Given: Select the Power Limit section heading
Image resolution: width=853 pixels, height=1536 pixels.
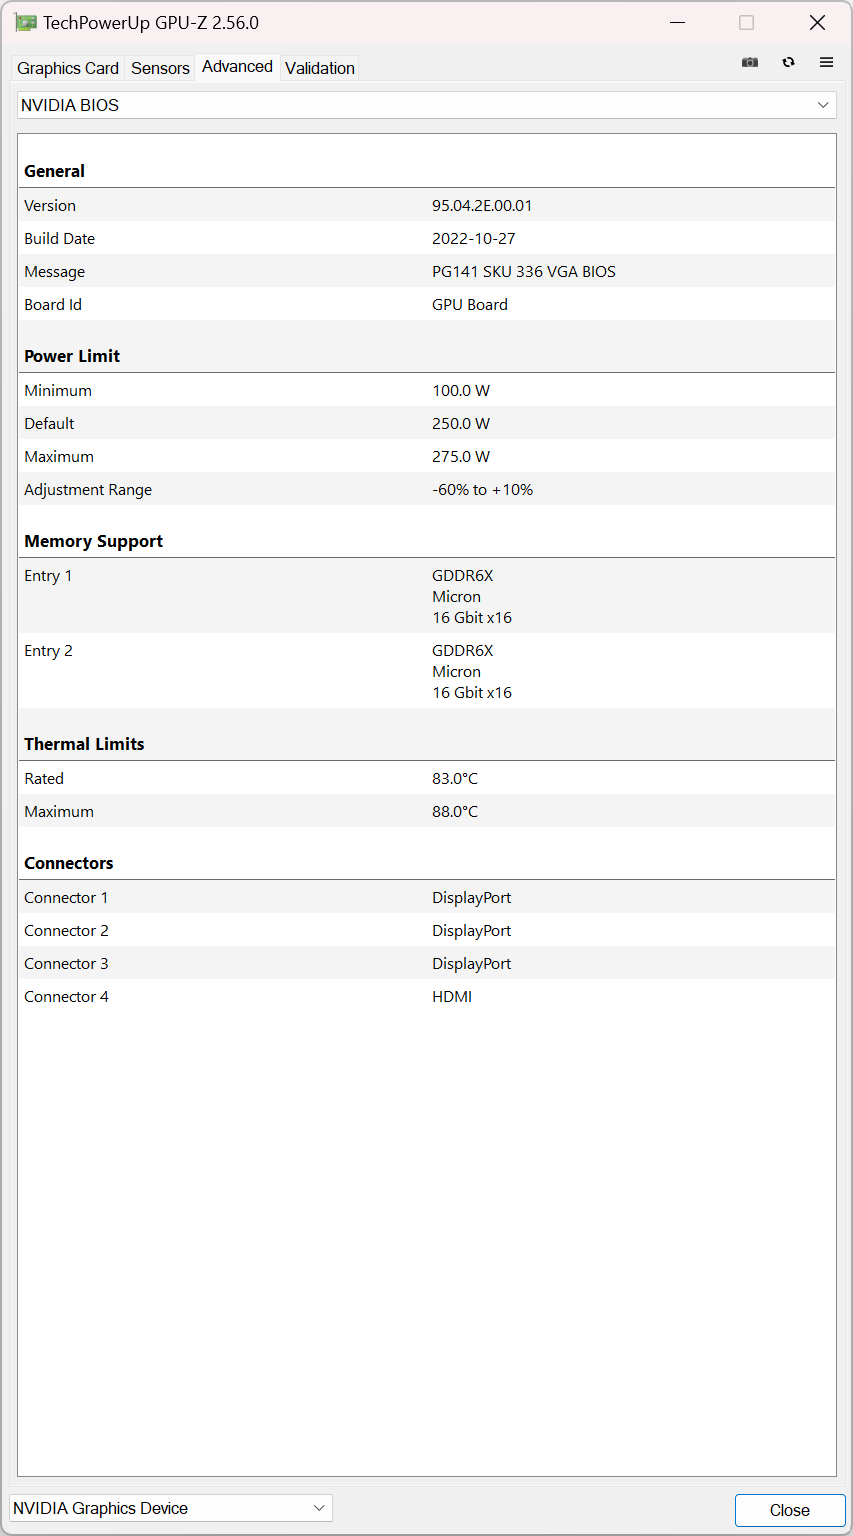Looking at the screenshot, I should pyautogui.click(x=72, y=356).
